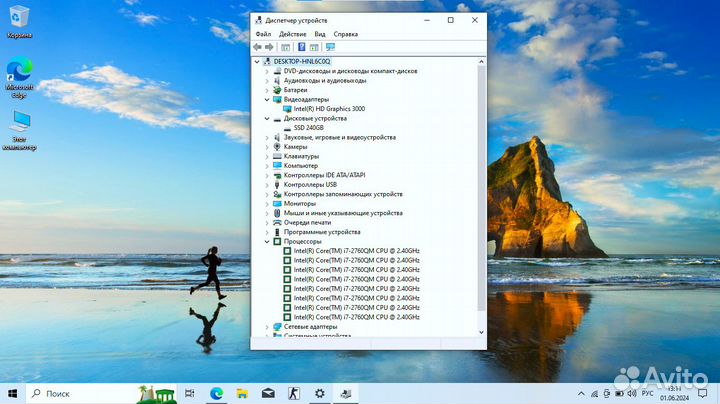Open the notification center icon
This screenshot has height=404, width=720.
tap(702, 394)
